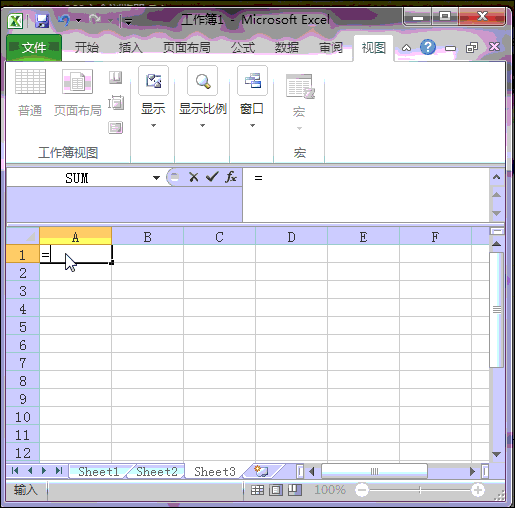Restore down the inner workbook window

pyautogui.click(x=472, y=48)
